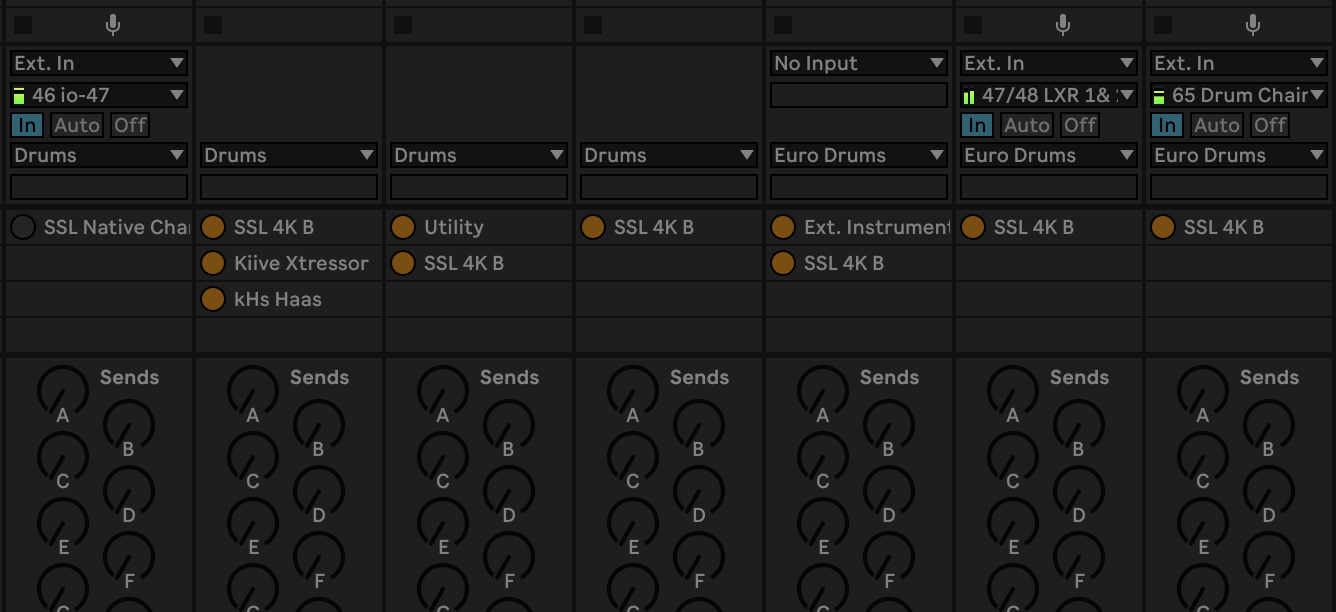Click empty input channel box below No Input
Image resolution: width=1336 pixels, height=612 pixels.
[859, 95]
